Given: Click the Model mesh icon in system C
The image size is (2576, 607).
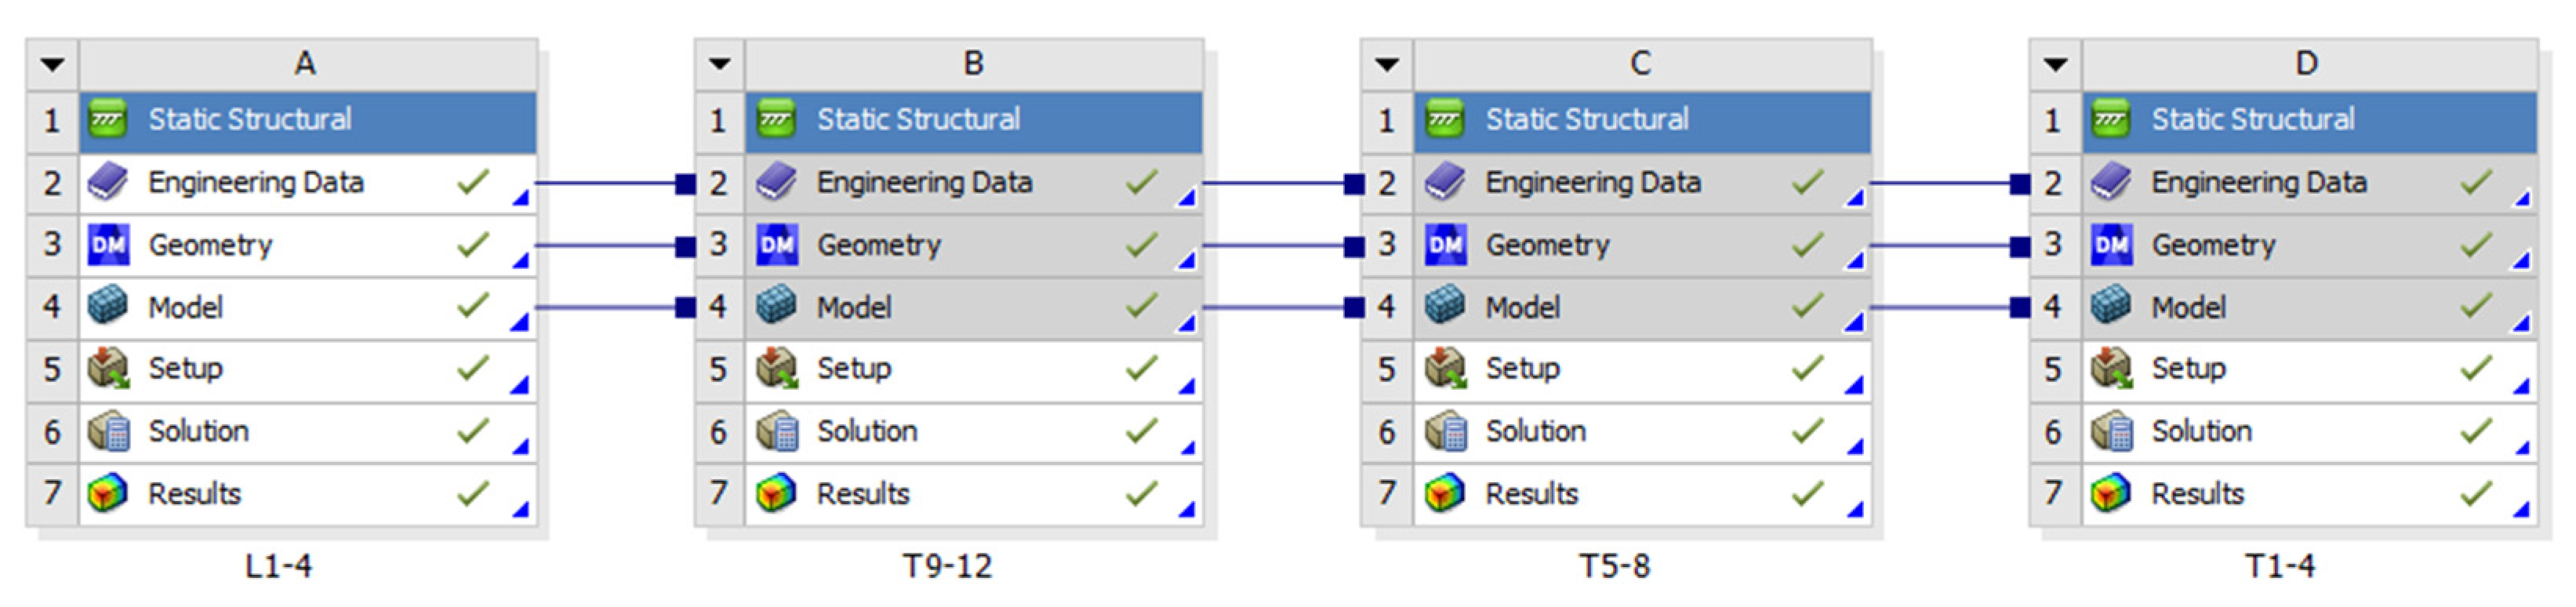Looking at the screenshot, I should tap(1444, 307).
